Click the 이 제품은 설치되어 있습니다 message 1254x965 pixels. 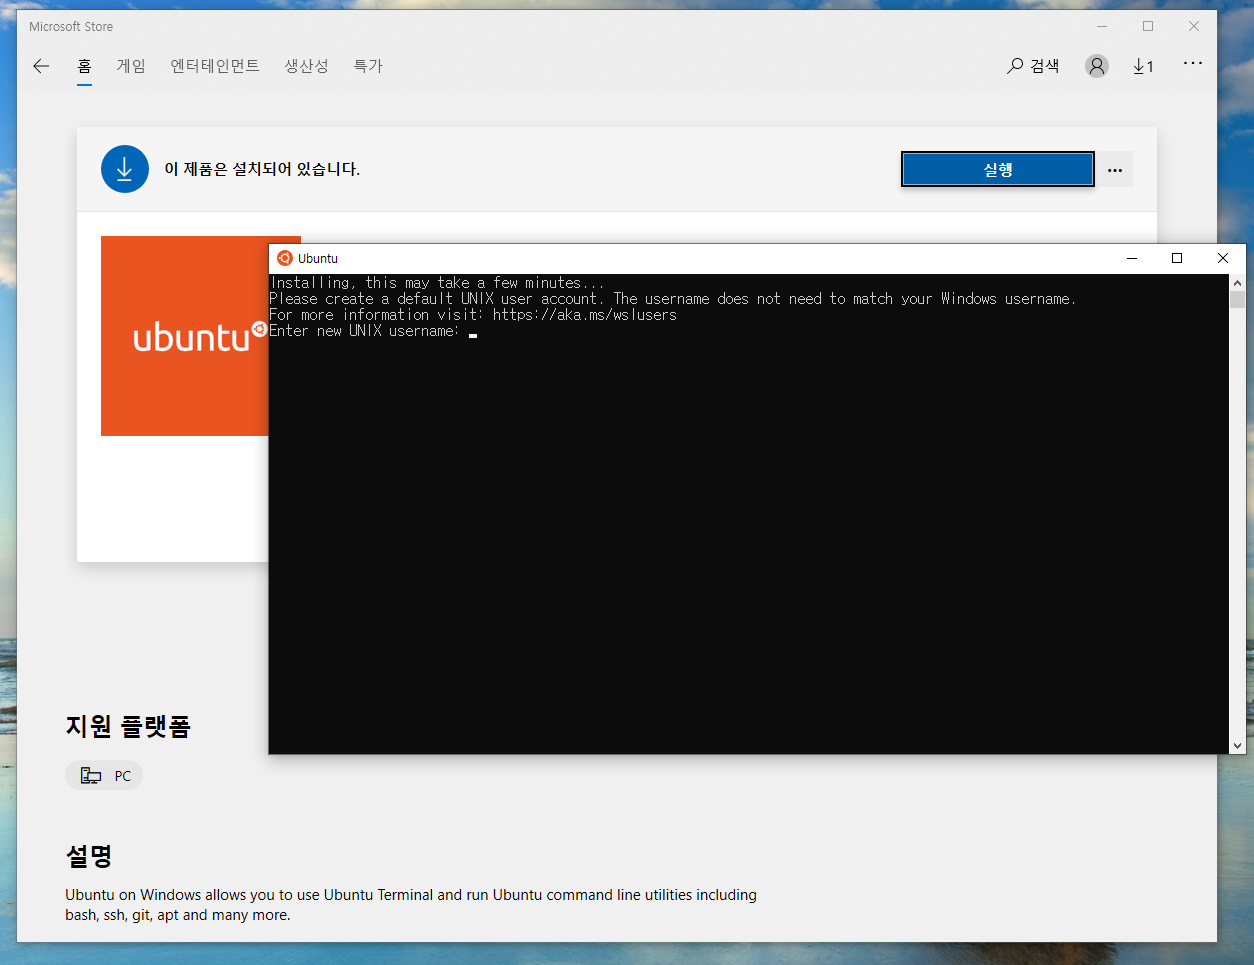point(262,169)
